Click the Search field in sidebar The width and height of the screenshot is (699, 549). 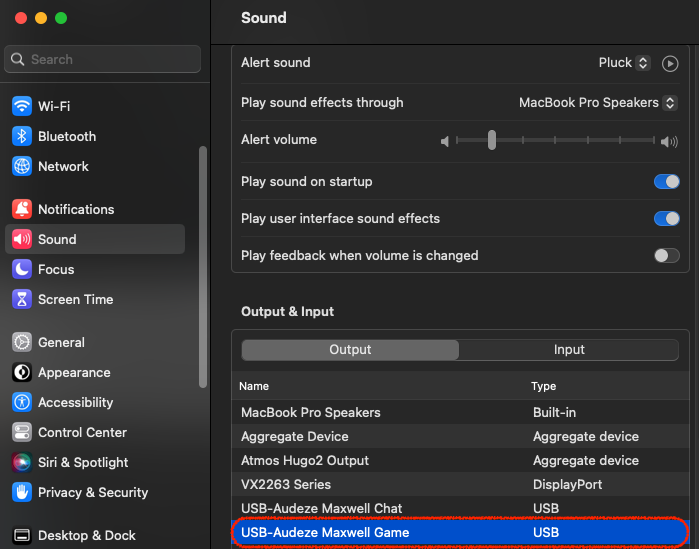coord(103,59)
